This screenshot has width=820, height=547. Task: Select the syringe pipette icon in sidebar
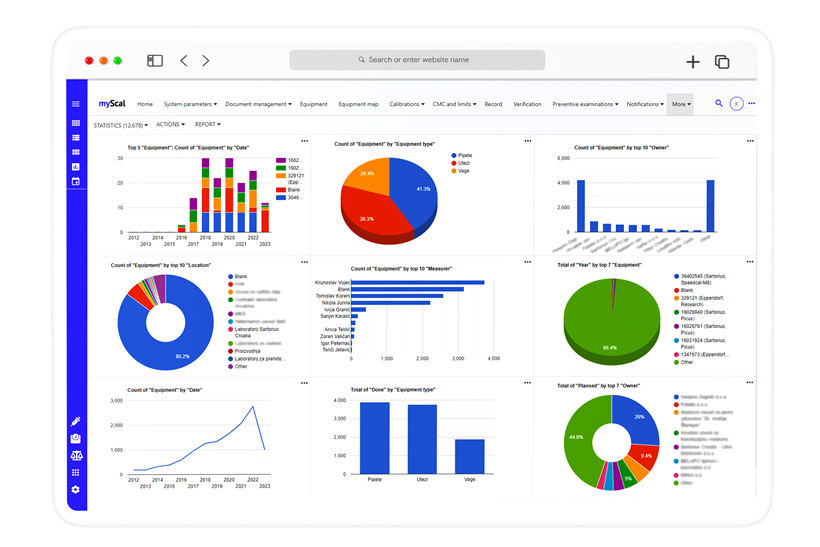(x=76, y=422)
